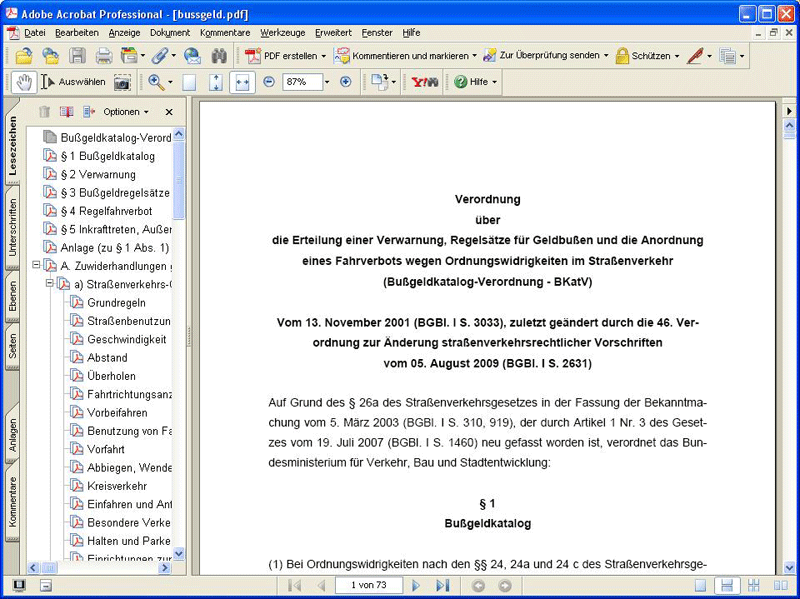Click the Open file folder icon
The width and height of the screenshot is (800, 599).
pos(24,56)
